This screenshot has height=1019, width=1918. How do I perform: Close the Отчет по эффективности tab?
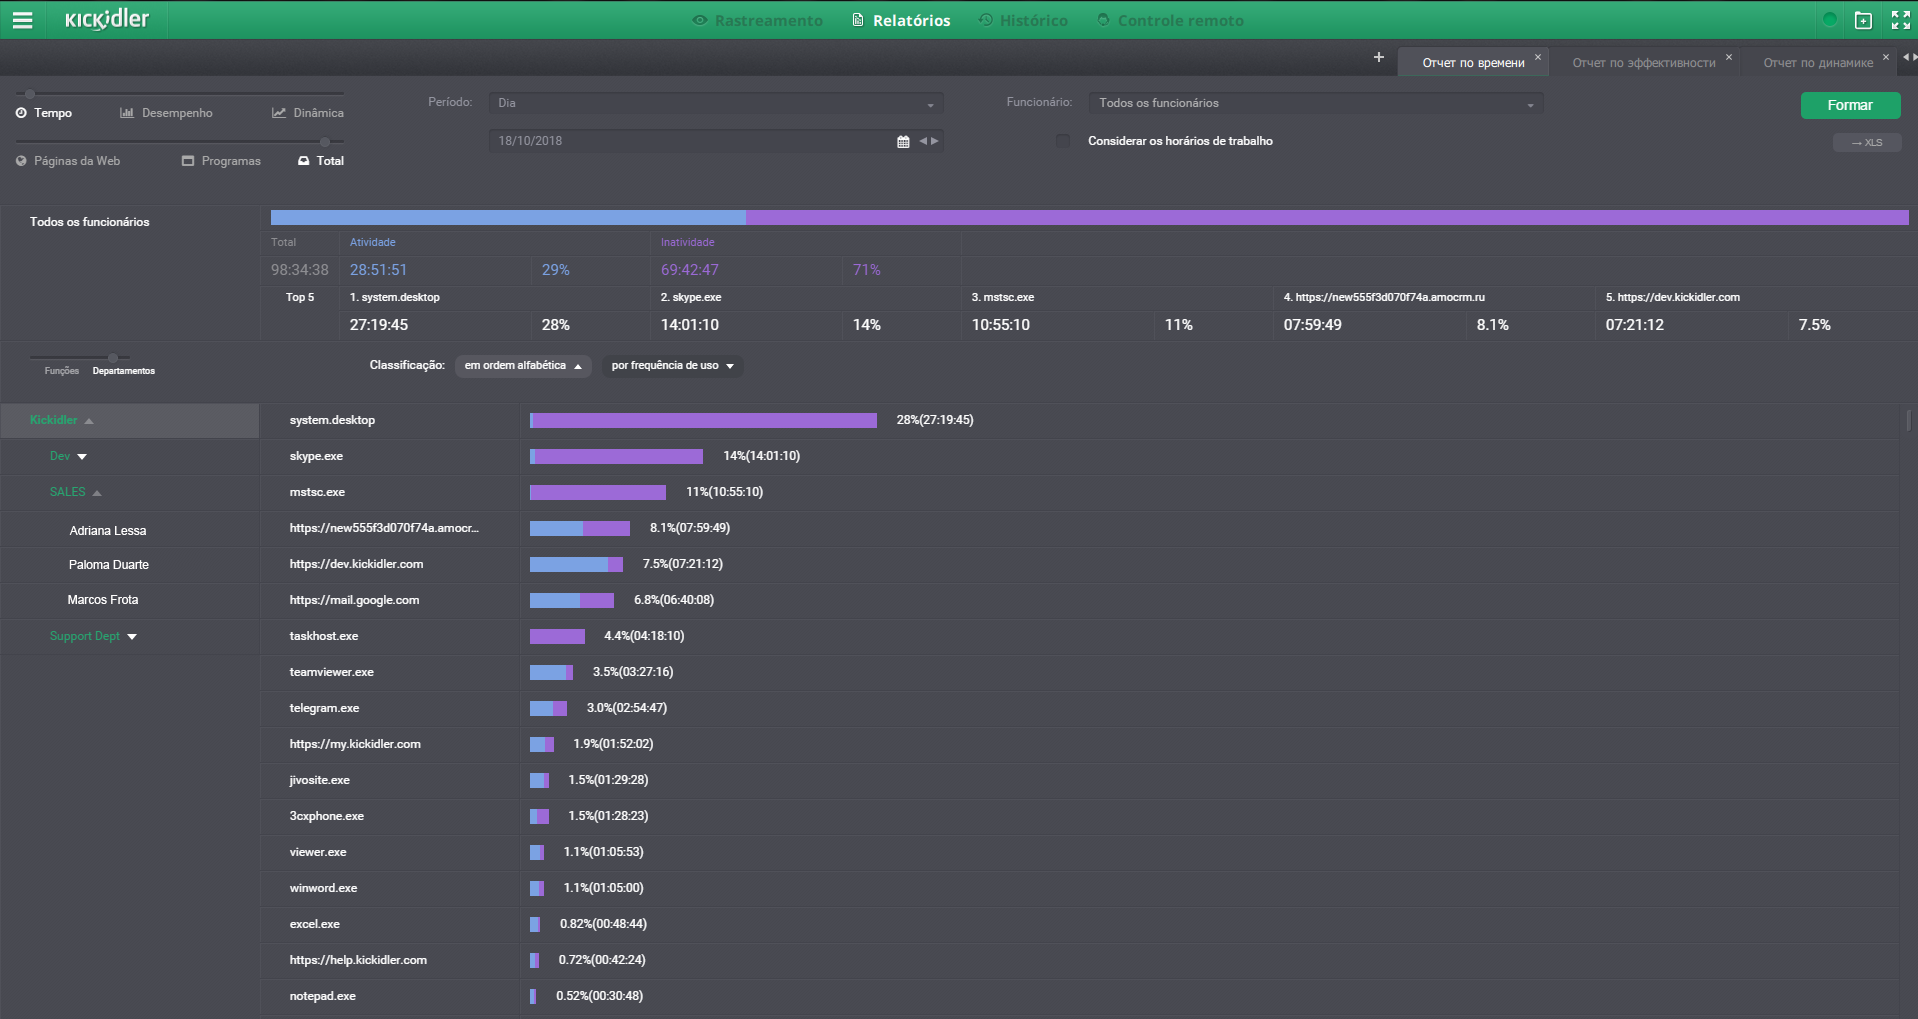coord(1729,57)
